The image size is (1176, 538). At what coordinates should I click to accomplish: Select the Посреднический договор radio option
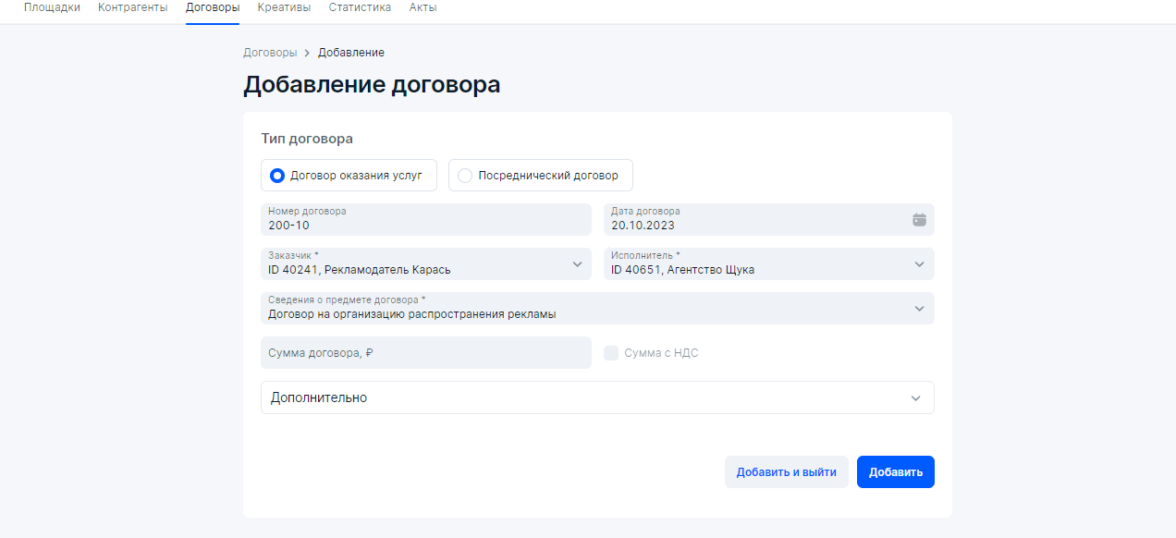click(x=465, y=175)
